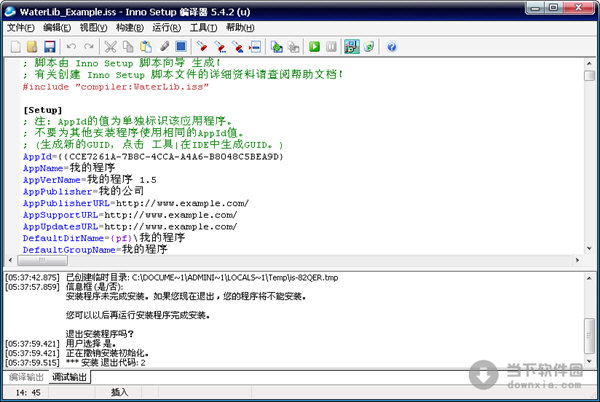Click the blue Help question mark icon
The image size is (600, 402).
[391, 47]
